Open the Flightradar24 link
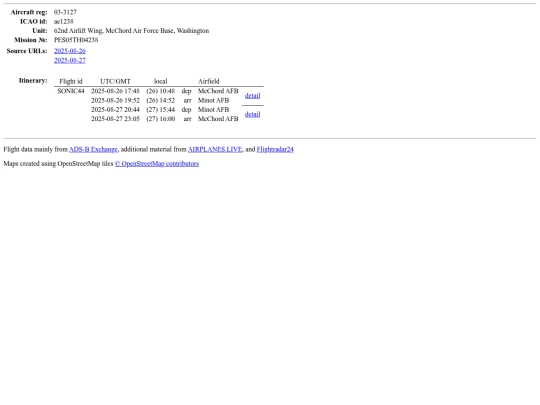 [x=275, y=149]
